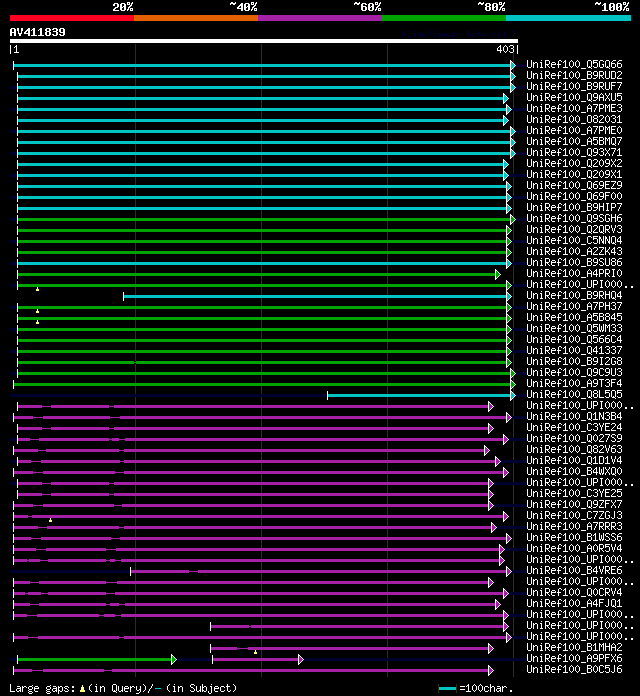Select the UniRef100_Q9SGH6 label
Image resolution: width=640 pixels, height=696 pixels.
coord(574,218)
